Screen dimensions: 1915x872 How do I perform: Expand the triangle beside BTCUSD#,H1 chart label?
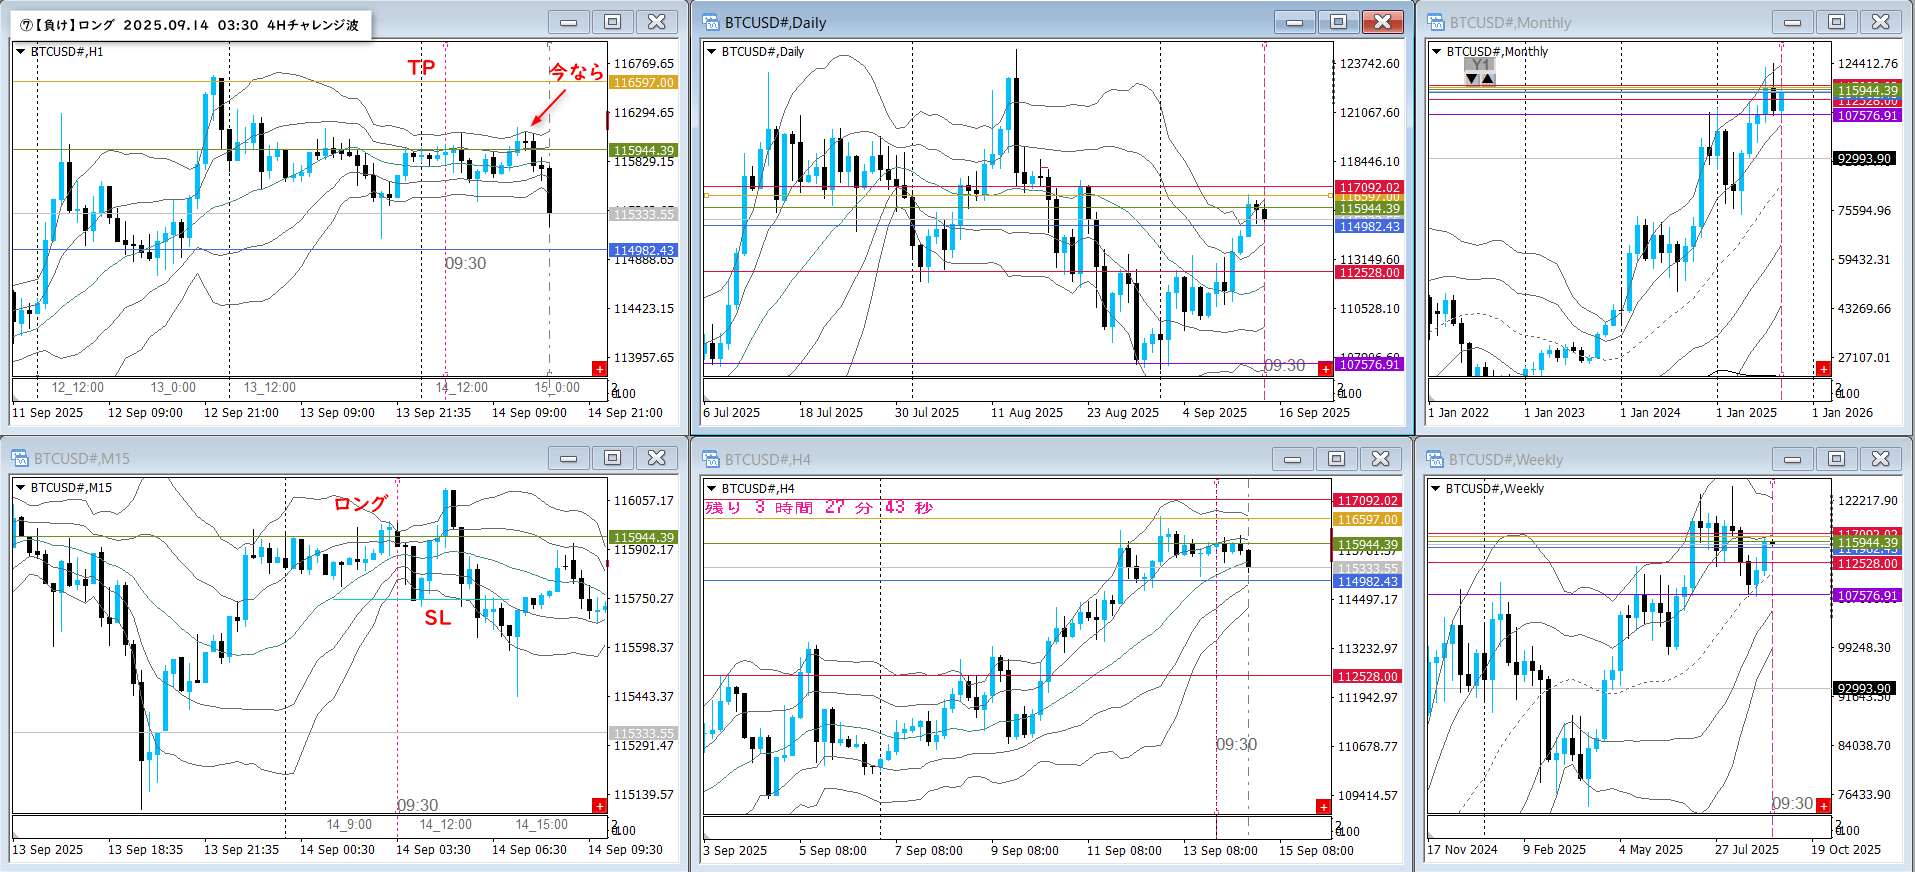point(21,51)
